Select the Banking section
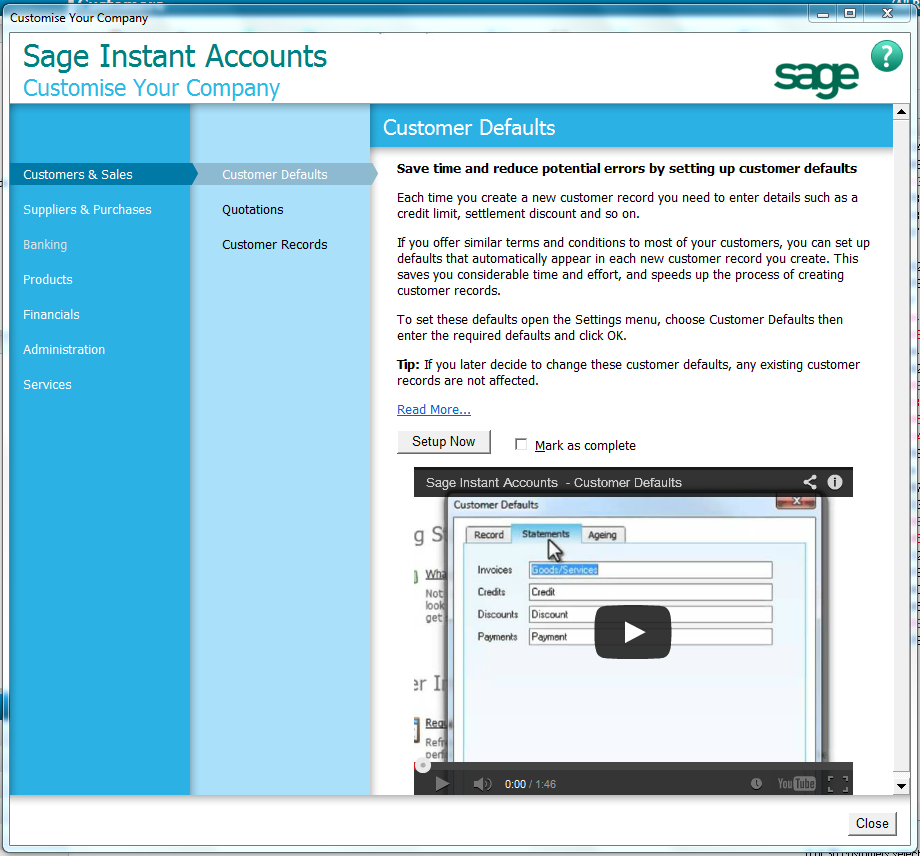This screenshot has width=920, height=856. point(45,244)
